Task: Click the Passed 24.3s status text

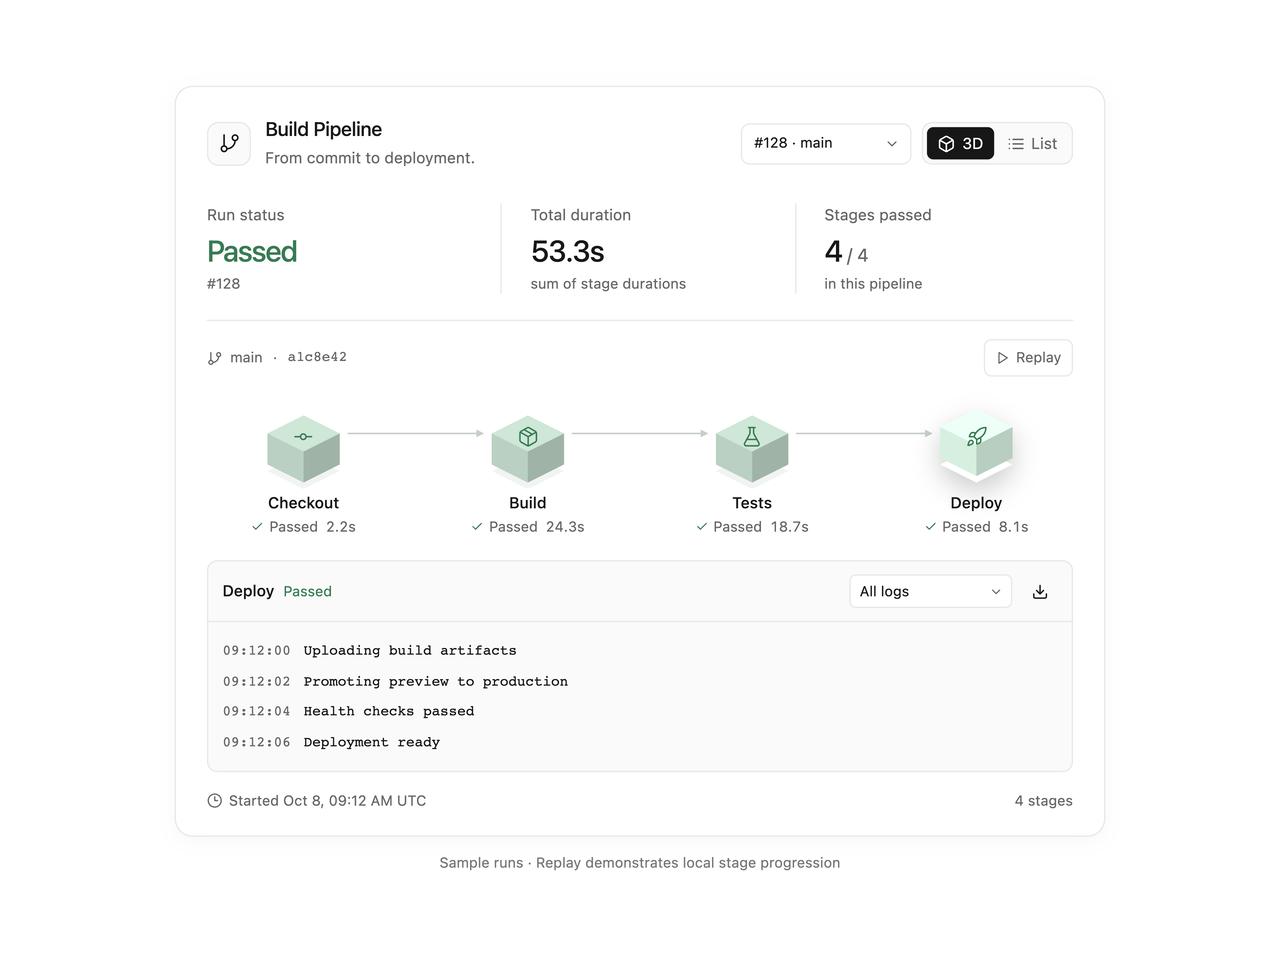Action: (x=536, y=527)
